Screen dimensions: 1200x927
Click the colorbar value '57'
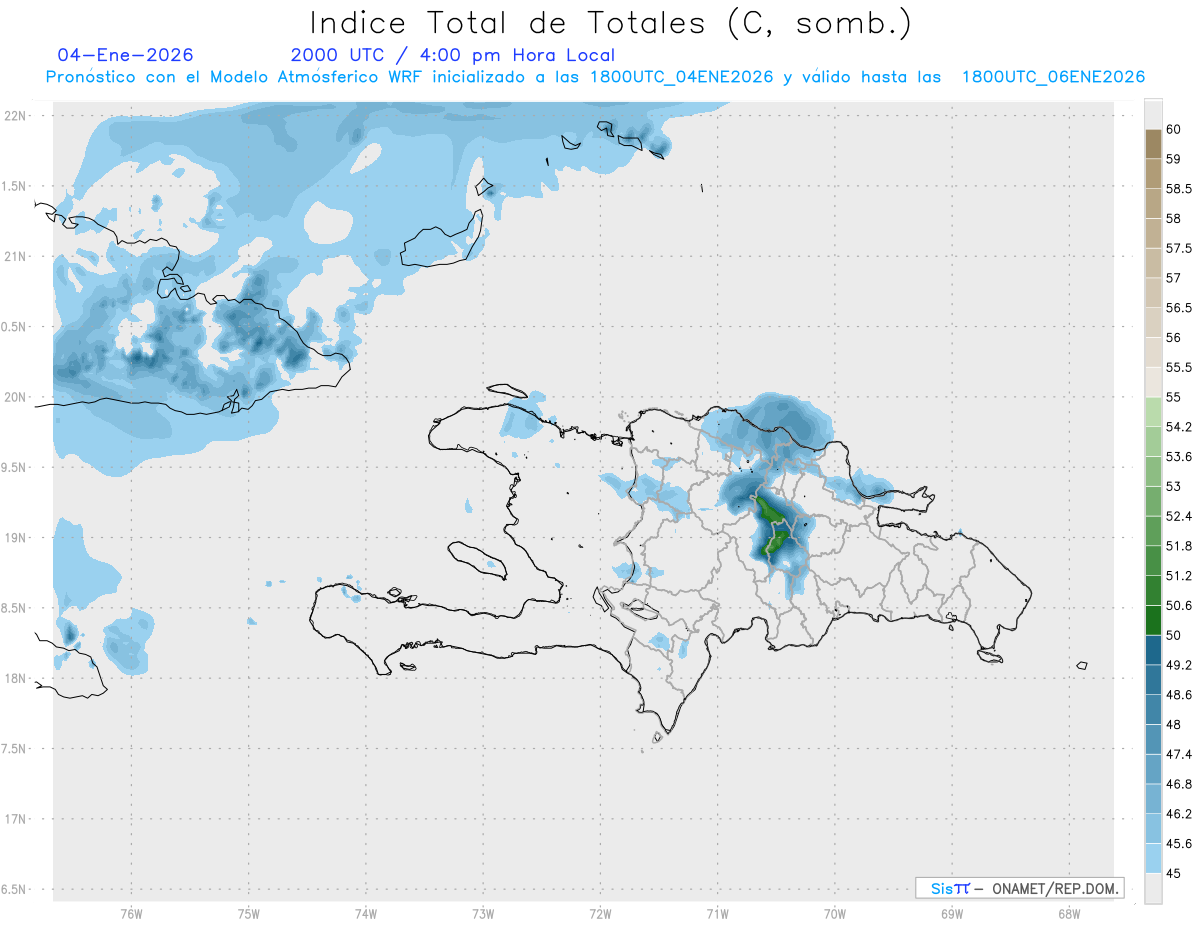click(1173, 277)
